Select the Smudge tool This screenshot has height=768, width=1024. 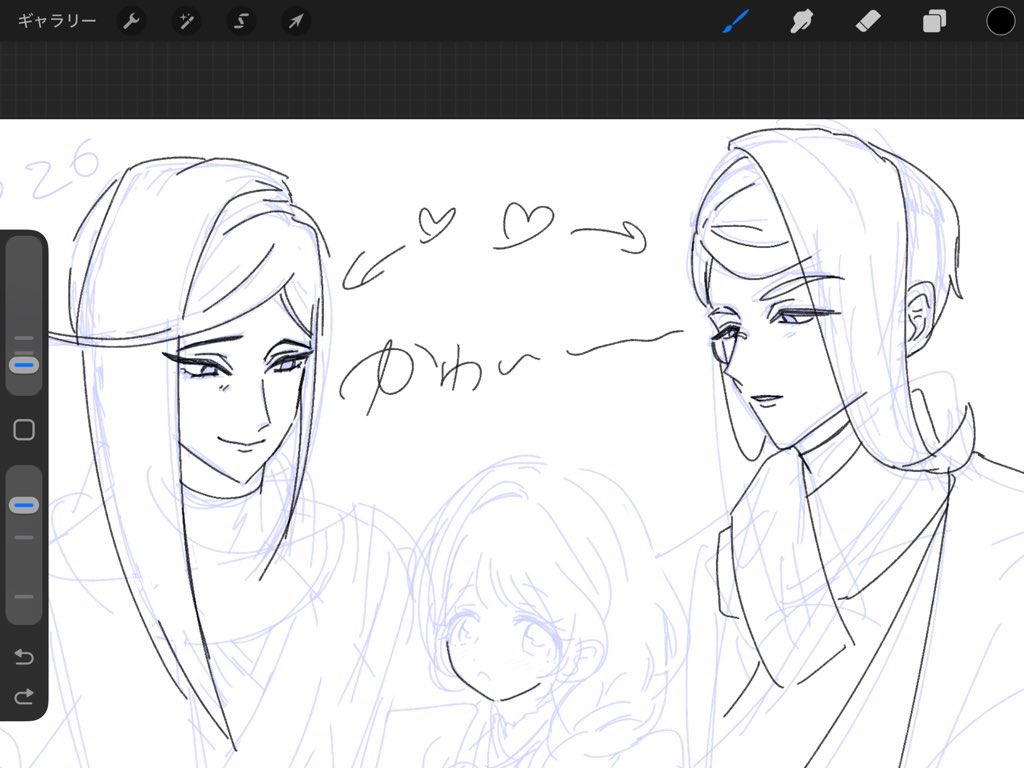tap(801, 21)
